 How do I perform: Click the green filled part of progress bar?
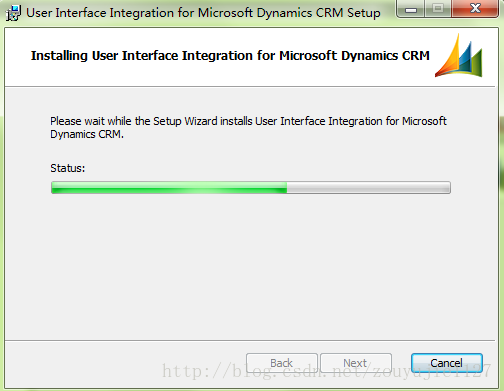[169, 188]
